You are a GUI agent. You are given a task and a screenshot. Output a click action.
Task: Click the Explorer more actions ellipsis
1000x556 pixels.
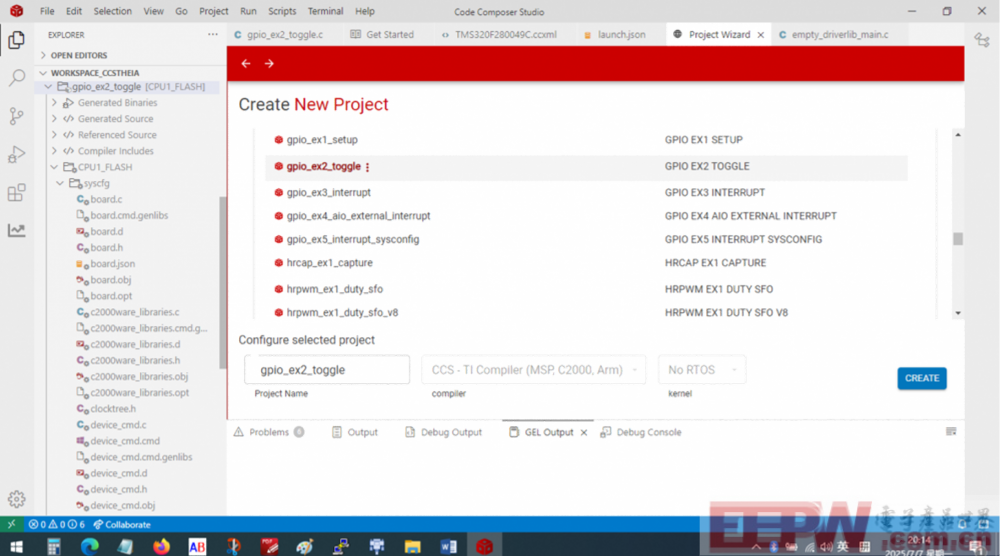[x=212, y=34]
